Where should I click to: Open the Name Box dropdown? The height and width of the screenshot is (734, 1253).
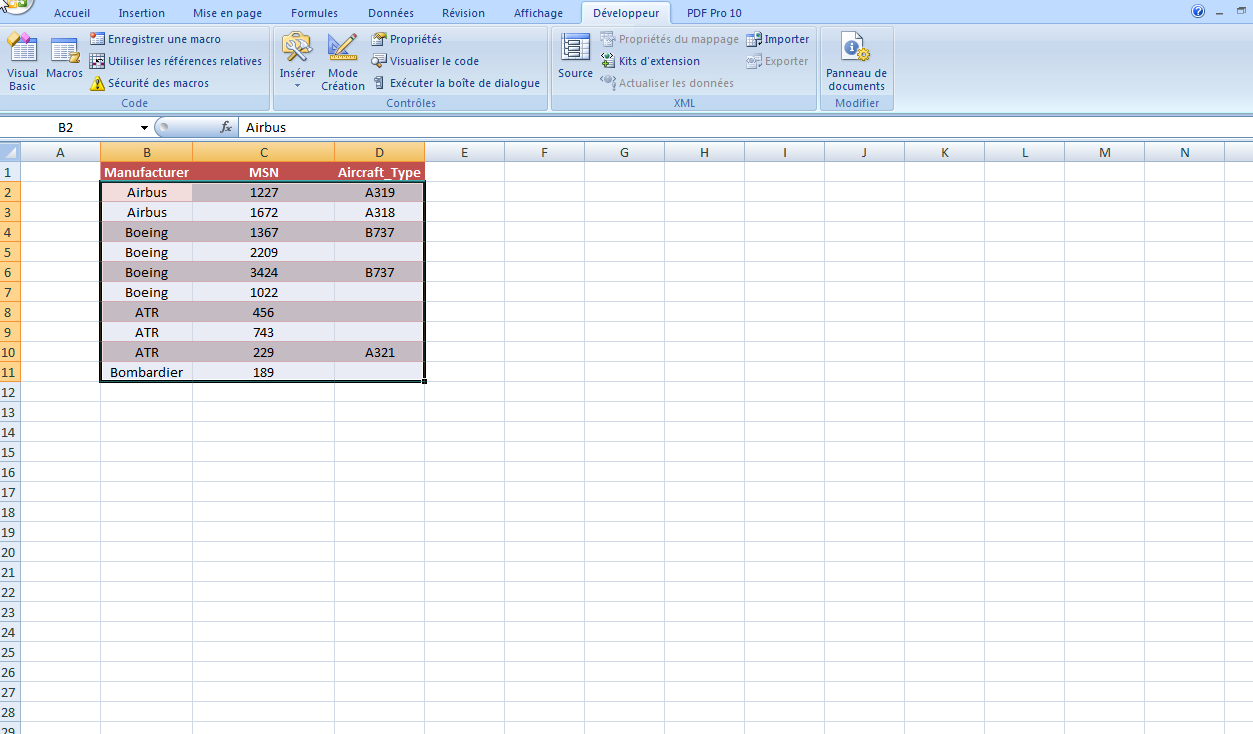142,127
